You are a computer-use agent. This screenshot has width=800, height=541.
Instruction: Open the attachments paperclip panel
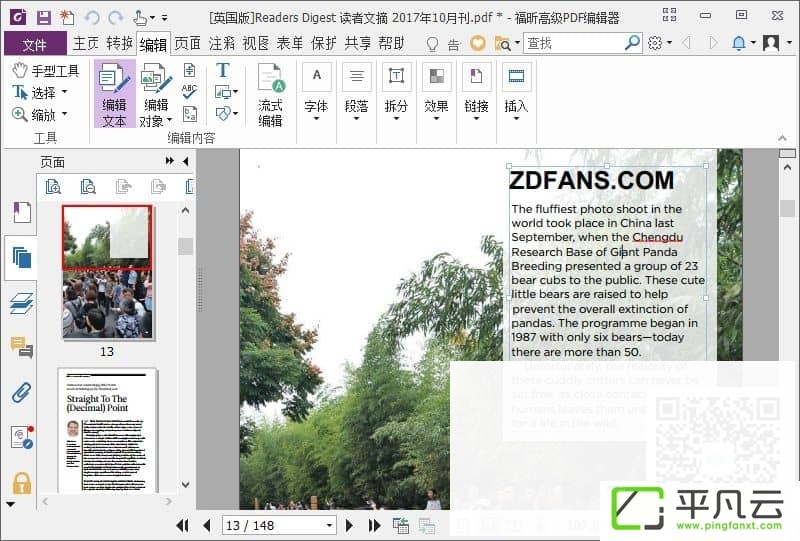21,392
